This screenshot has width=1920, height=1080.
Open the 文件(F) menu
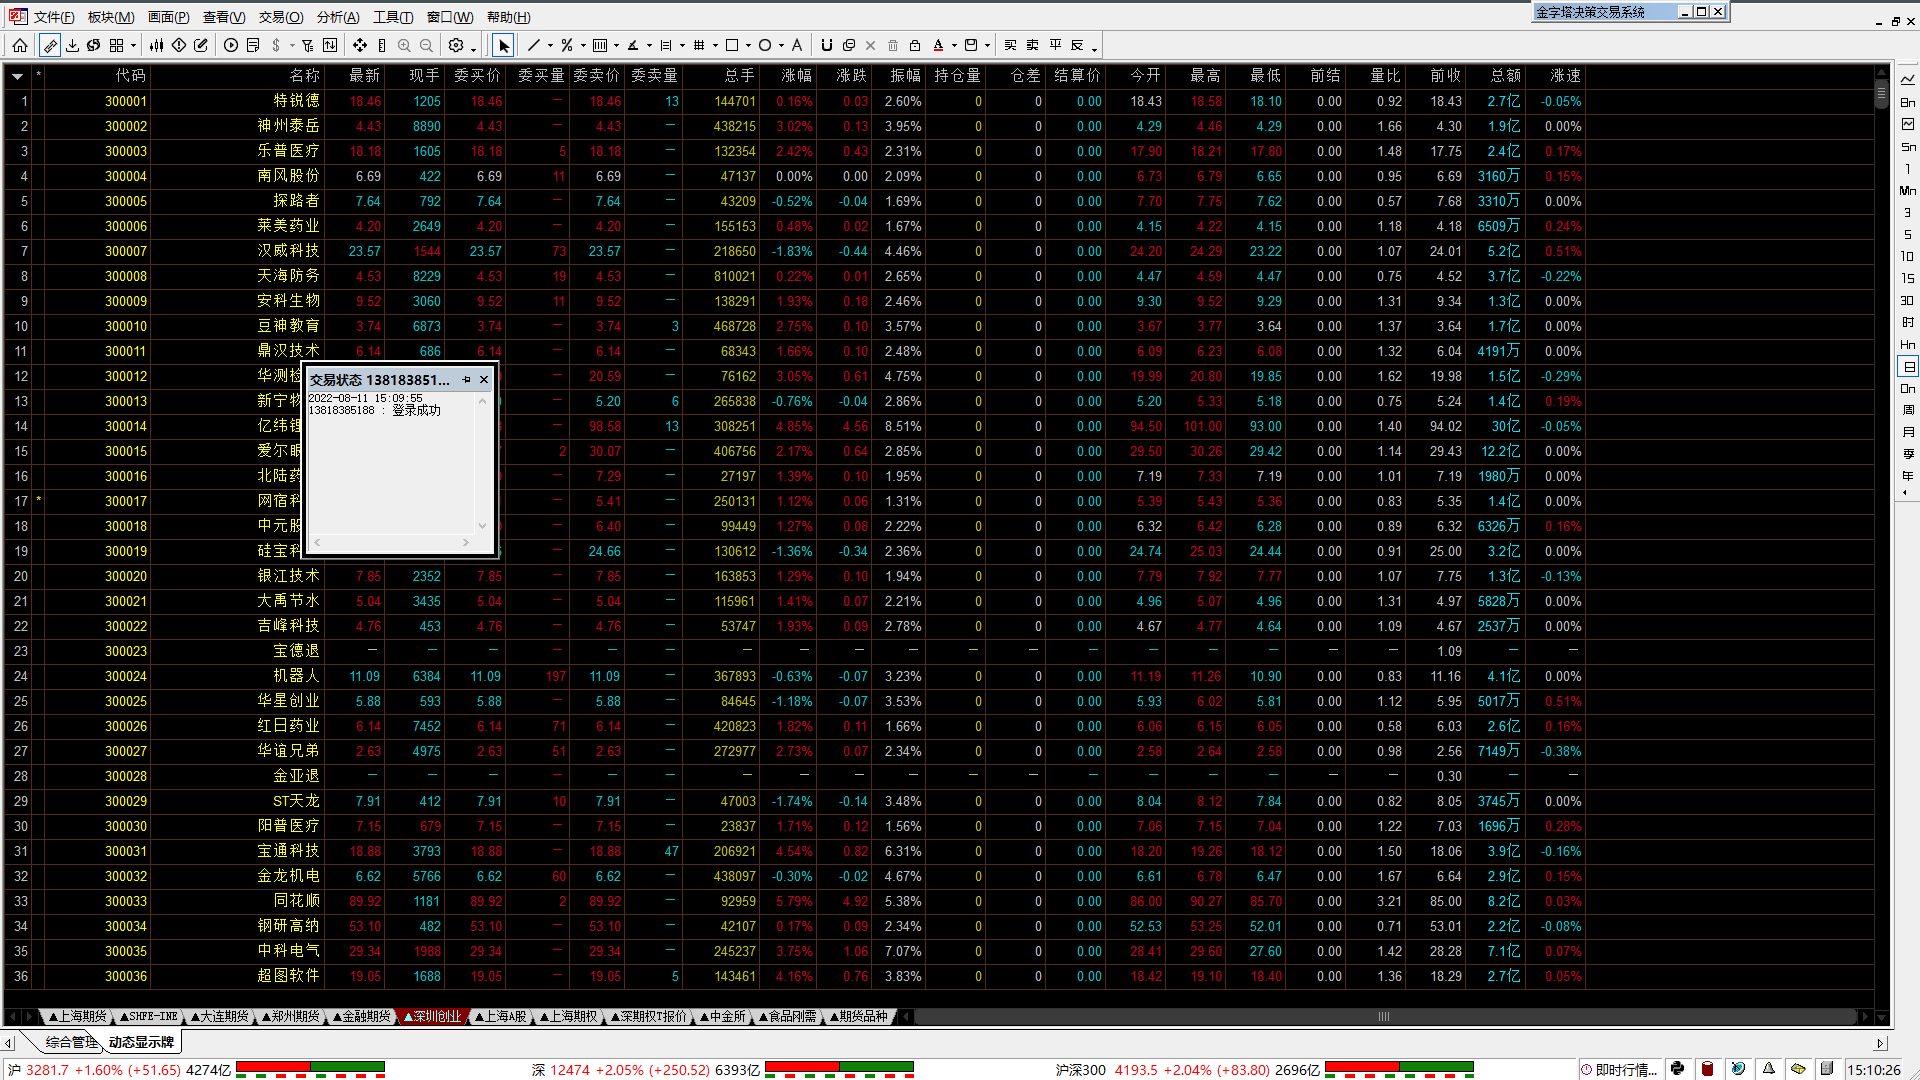[54, 17]
